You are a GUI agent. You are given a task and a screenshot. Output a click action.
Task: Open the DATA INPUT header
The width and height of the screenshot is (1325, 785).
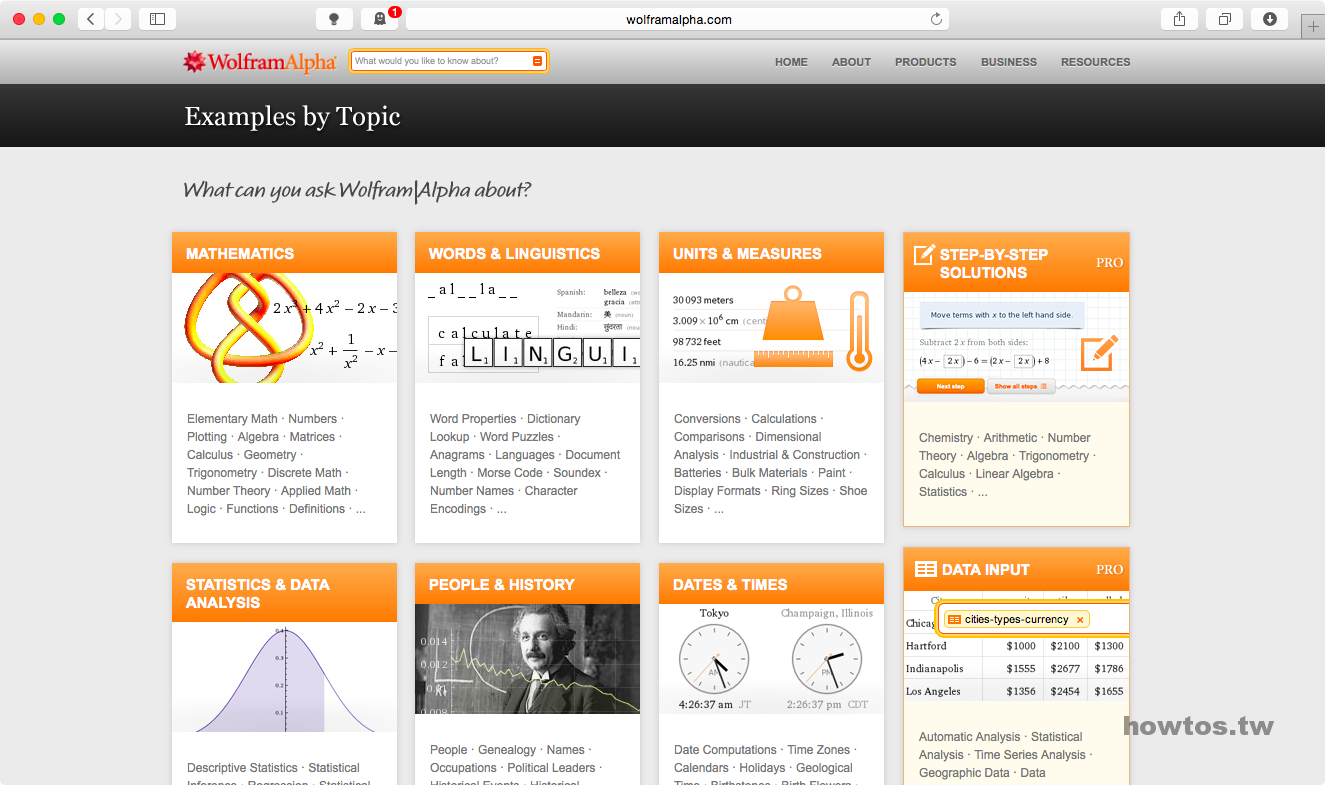(1016, 569)
